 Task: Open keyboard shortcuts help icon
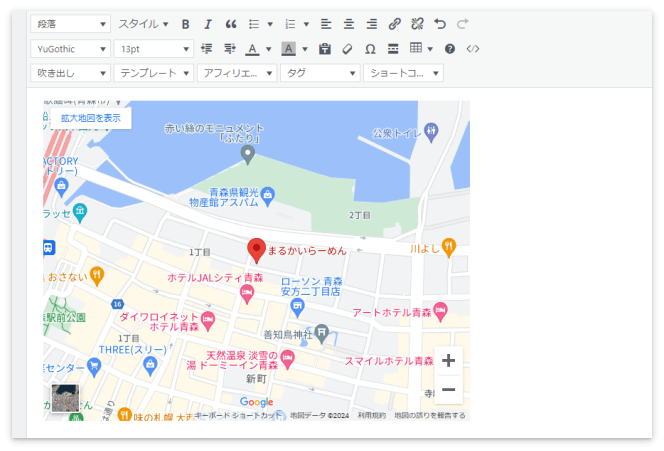[450, 49]
